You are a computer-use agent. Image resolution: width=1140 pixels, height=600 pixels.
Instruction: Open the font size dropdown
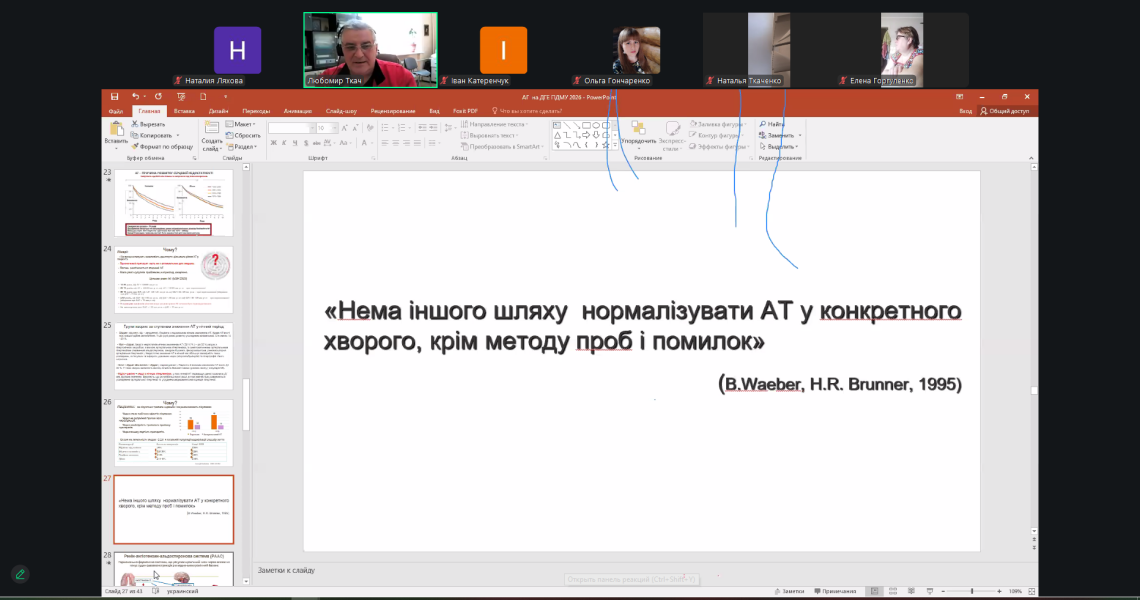(x=332, y=127)
